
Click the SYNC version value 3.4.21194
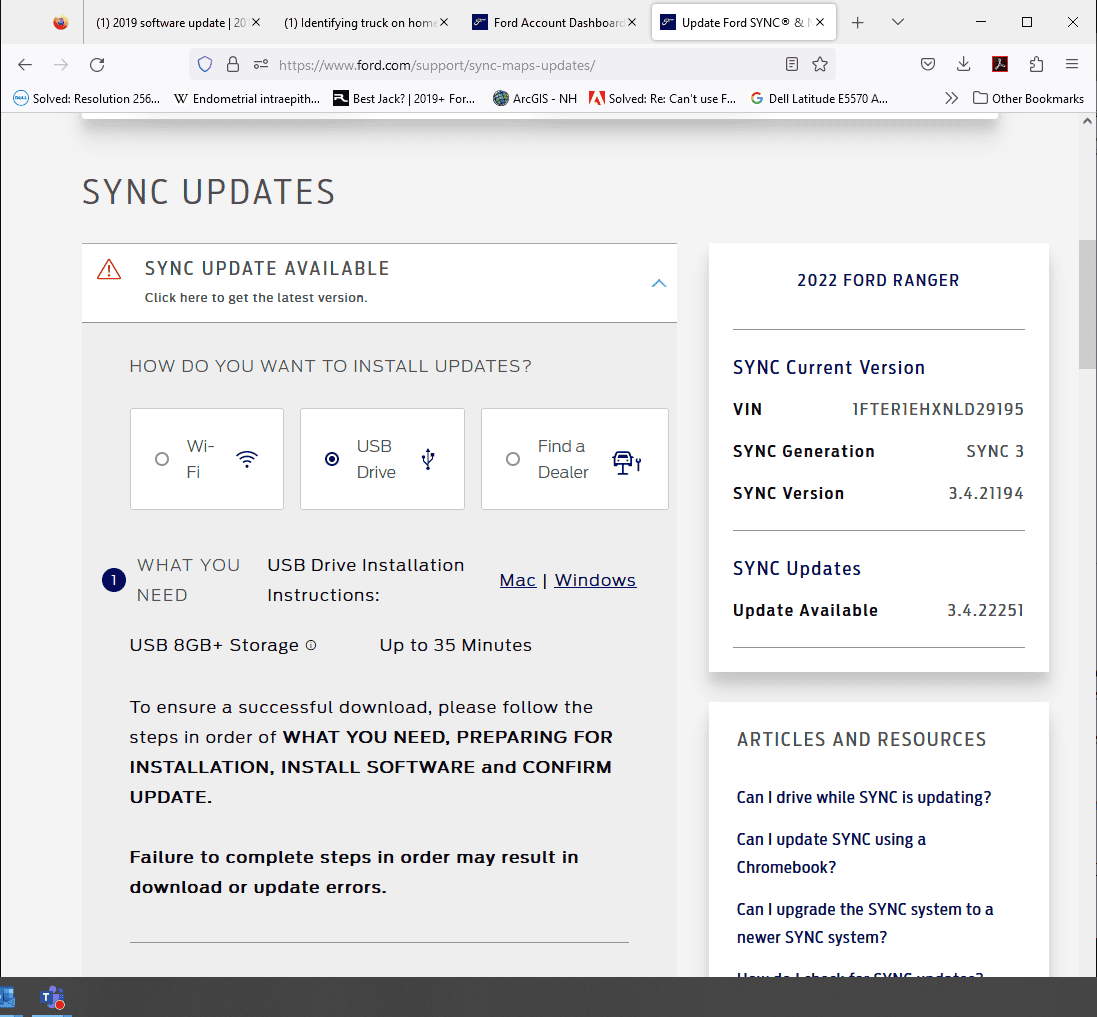point(986,493)
